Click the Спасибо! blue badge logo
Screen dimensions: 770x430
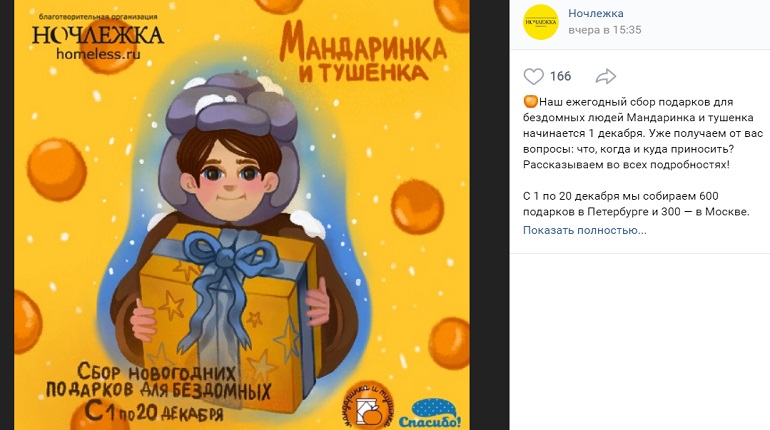pos(430,413)
